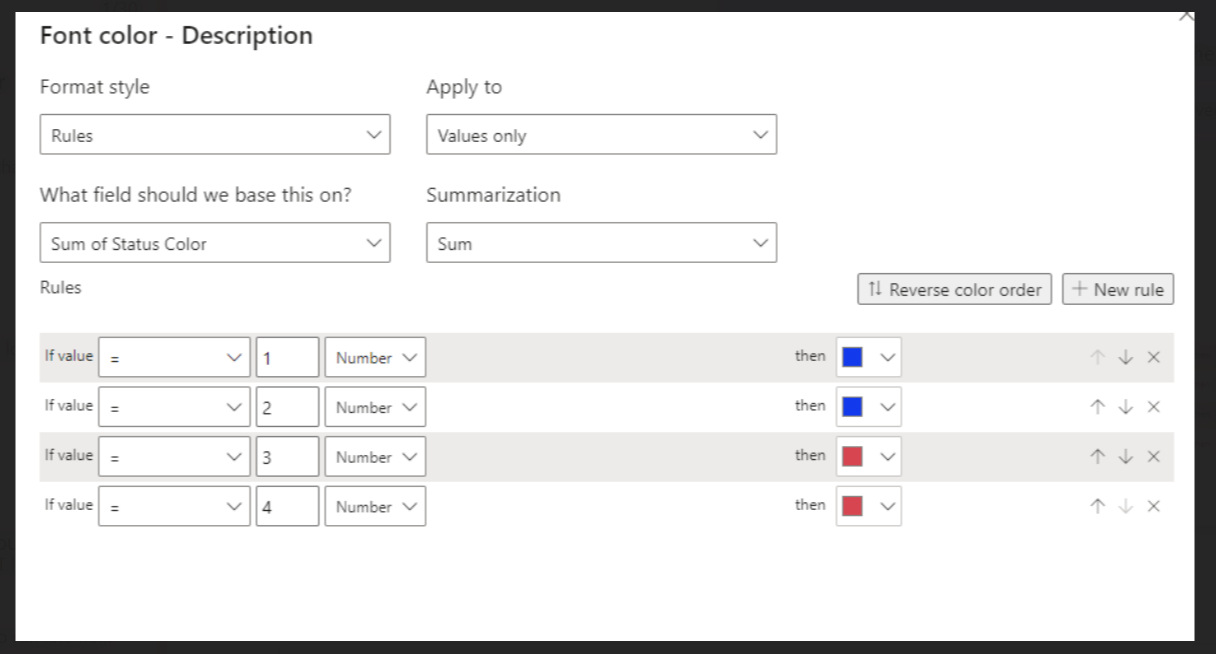Image resolution: width=1216 pixels, height=654 pixels.
Task: Open the Summarization dropdown showing Sum
Action: point(601,243)
